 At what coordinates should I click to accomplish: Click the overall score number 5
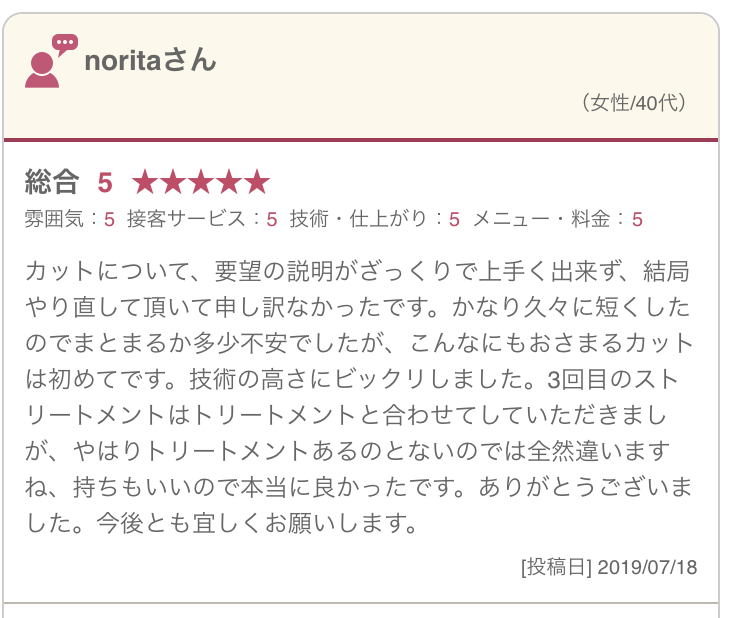pos(105,182)
